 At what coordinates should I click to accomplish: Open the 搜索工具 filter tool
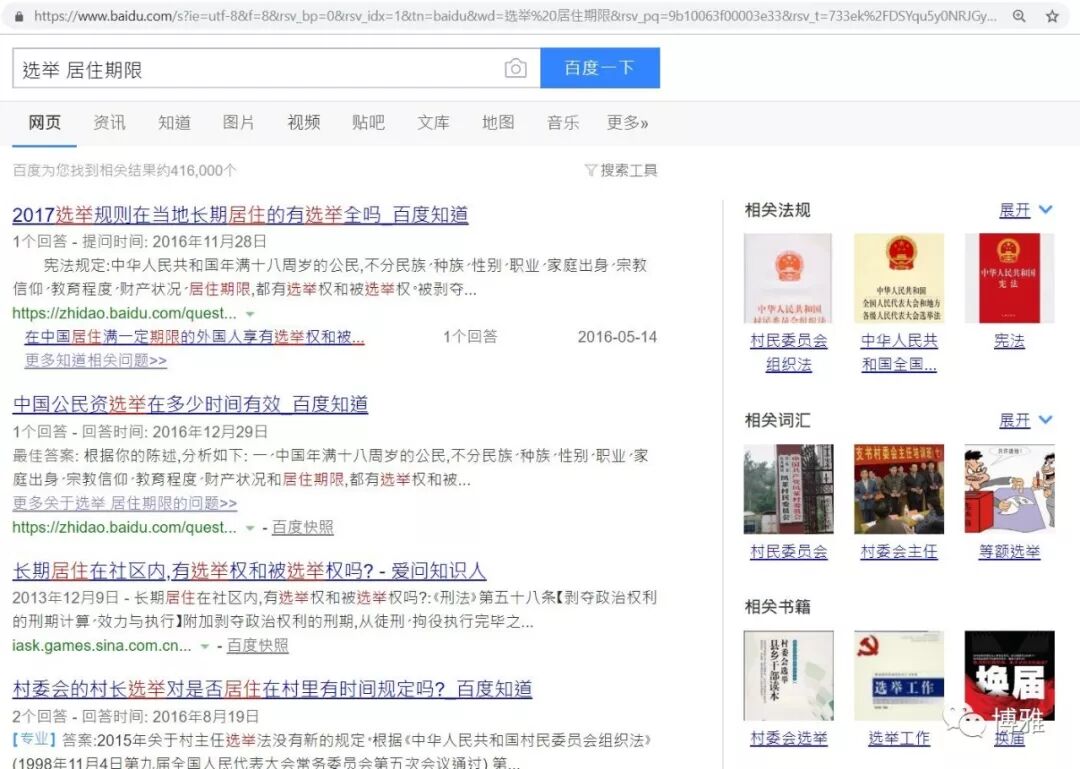click(621, 170)
